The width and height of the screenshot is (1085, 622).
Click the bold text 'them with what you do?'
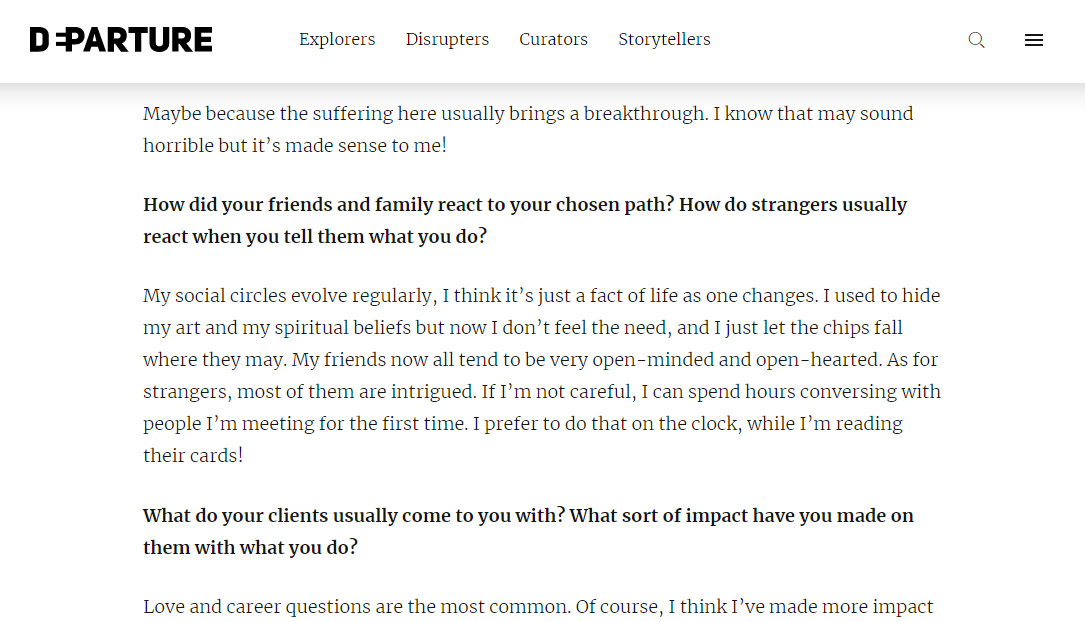[x=250, y=547]
